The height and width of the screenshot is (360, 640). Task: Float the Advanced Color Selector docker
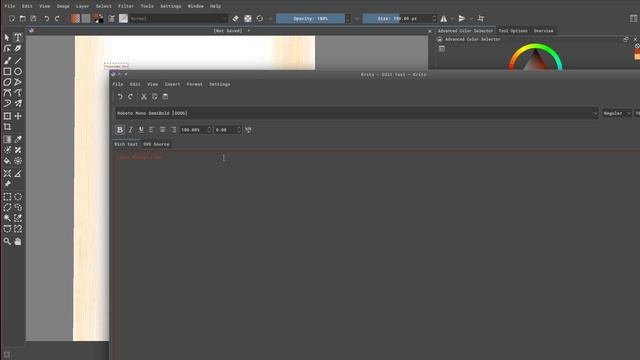pos(626,39)
